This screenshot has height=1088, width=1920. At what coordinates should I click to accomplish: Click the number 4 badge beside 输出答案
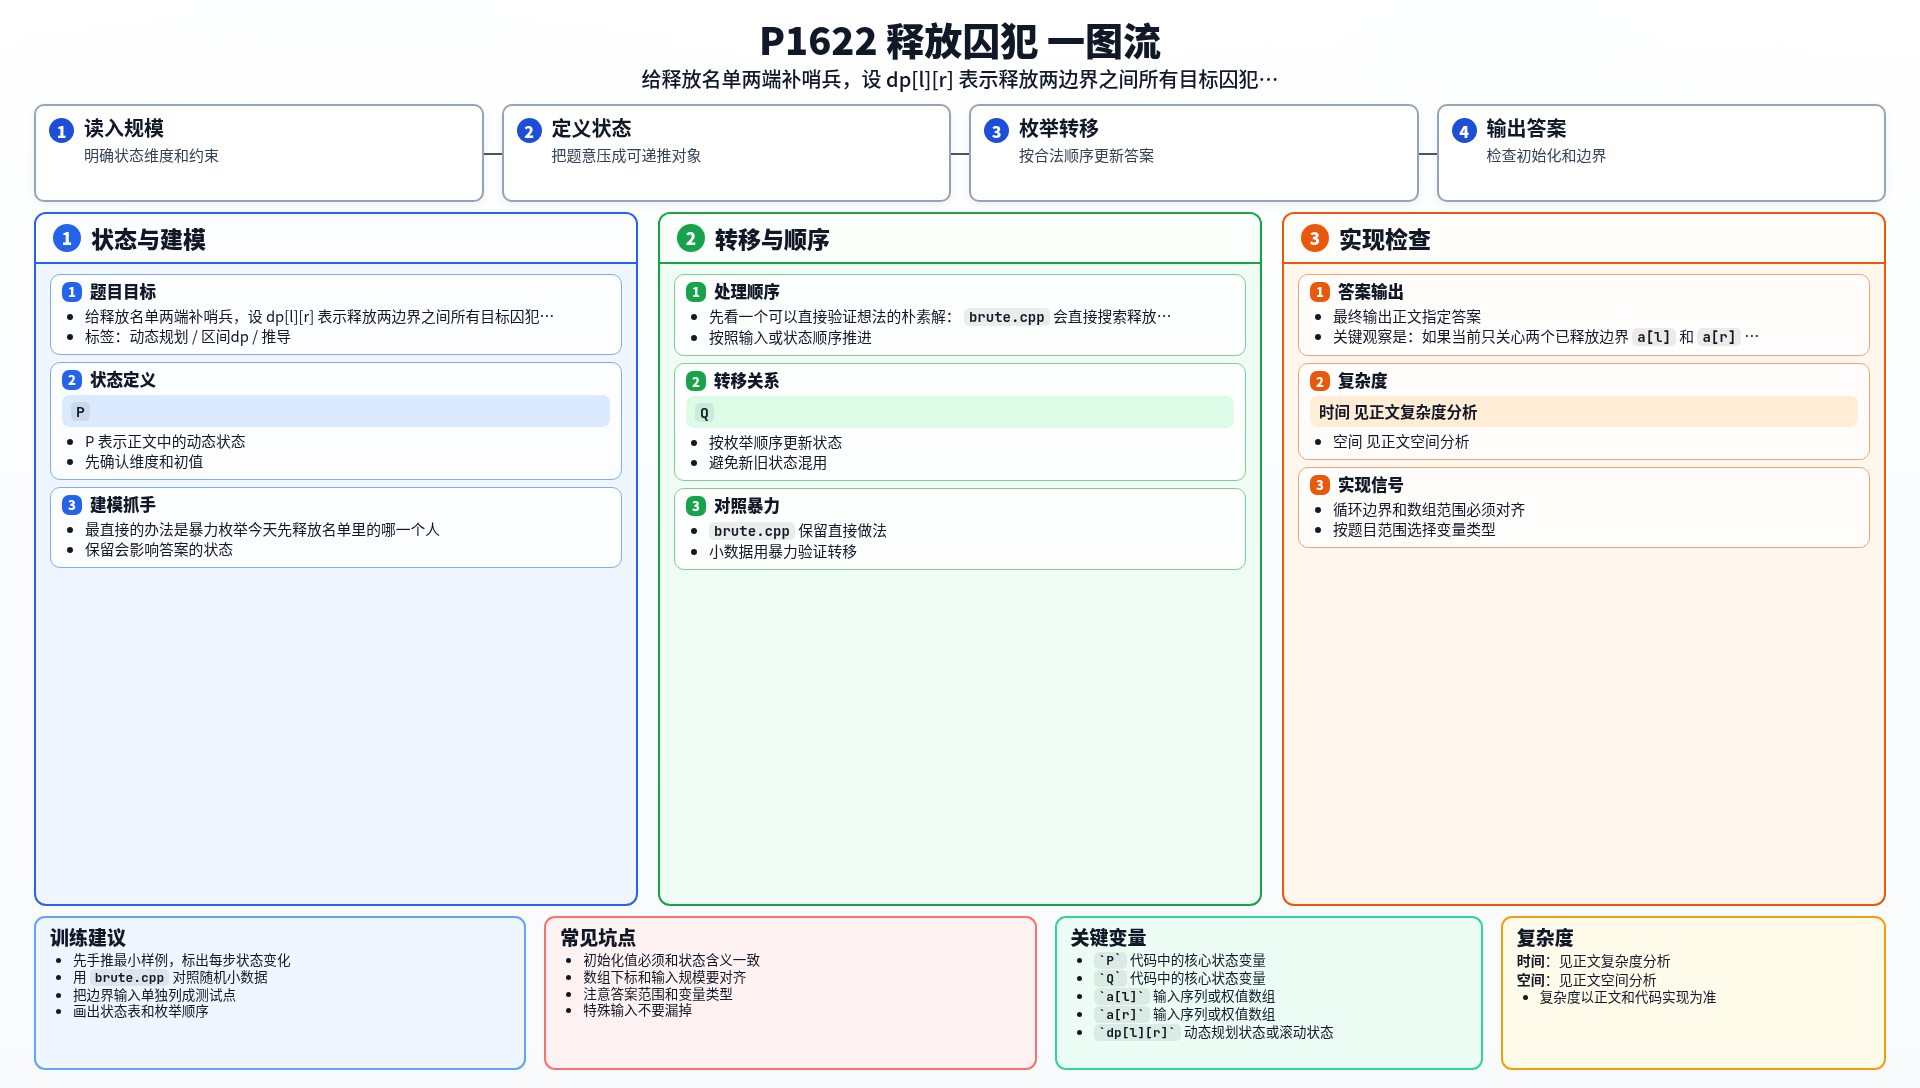1464,131
